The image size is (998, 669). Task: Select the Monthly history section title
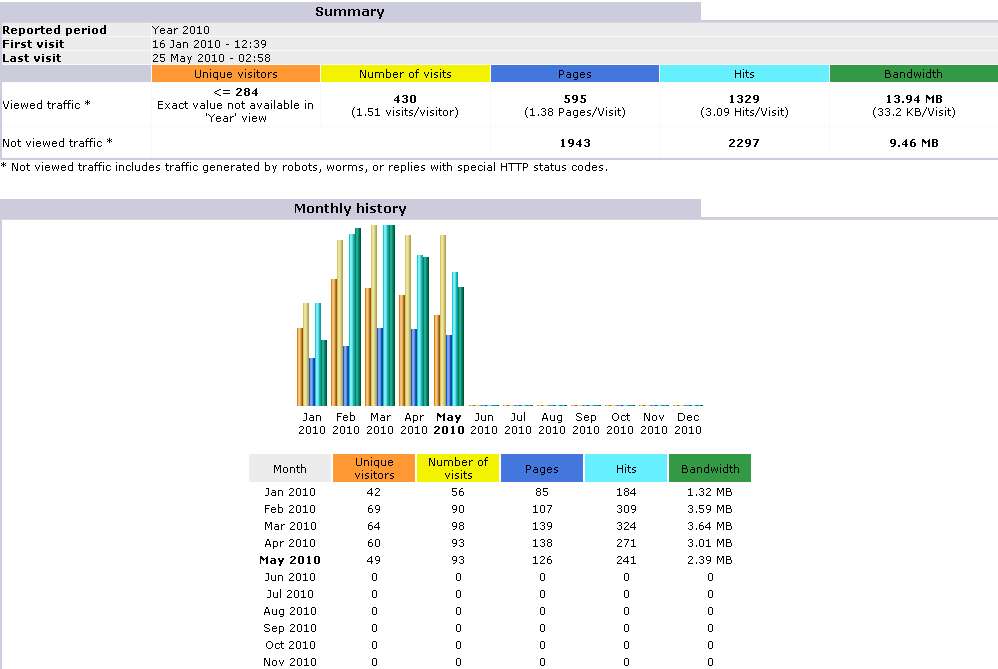pyautogui.click(x=349, y=209)
